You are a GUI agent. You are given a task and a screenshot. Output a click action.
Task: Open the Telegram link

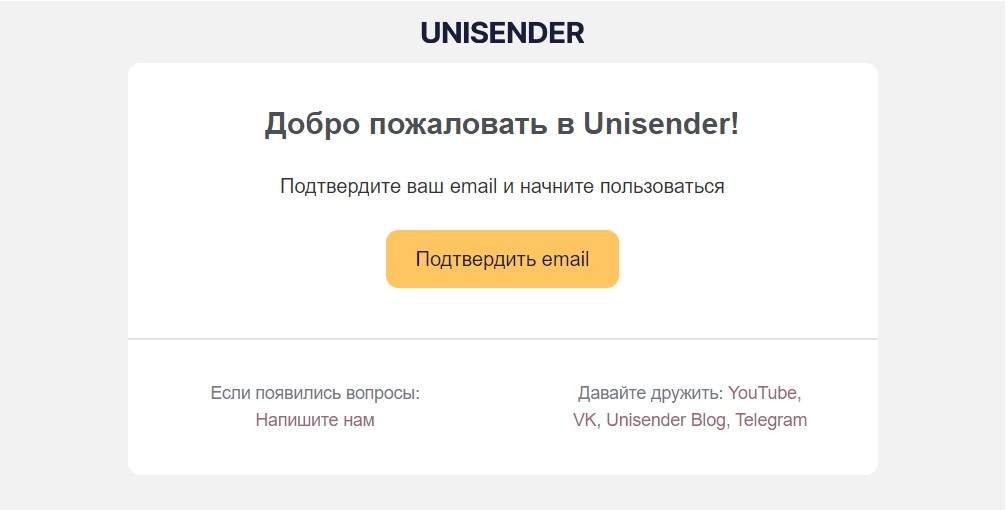point(771,420)
